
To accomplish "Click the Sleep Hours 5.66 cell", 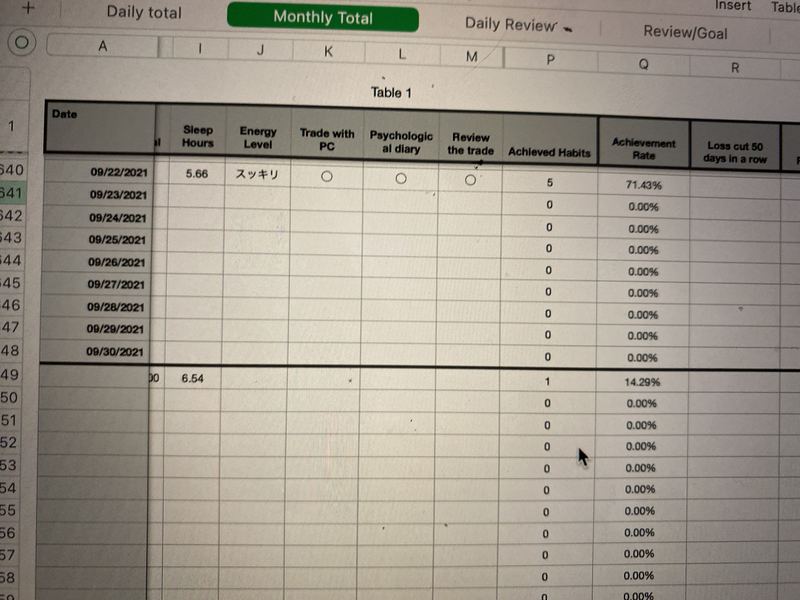I will tap(197, 174).
